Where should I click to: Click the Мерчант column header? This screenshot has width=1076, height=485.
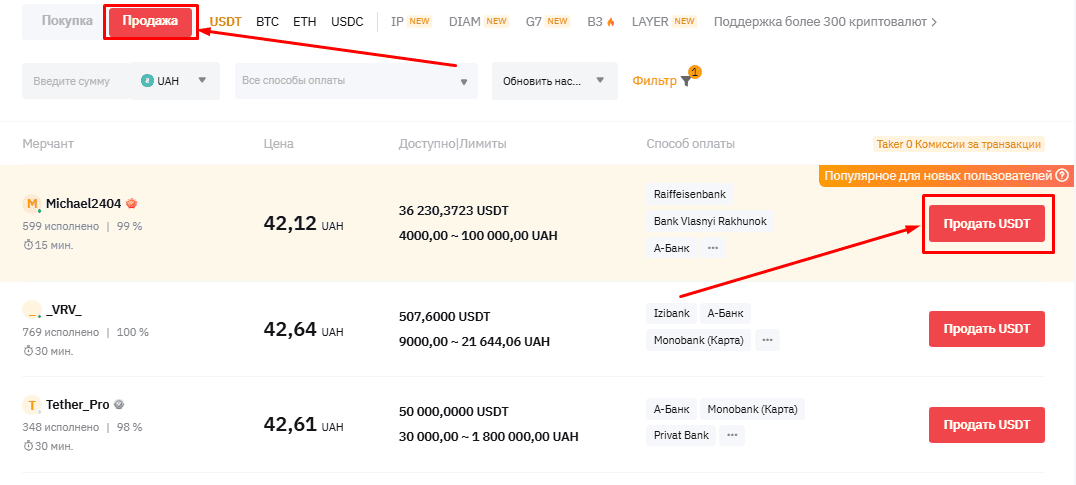(48, 144)
